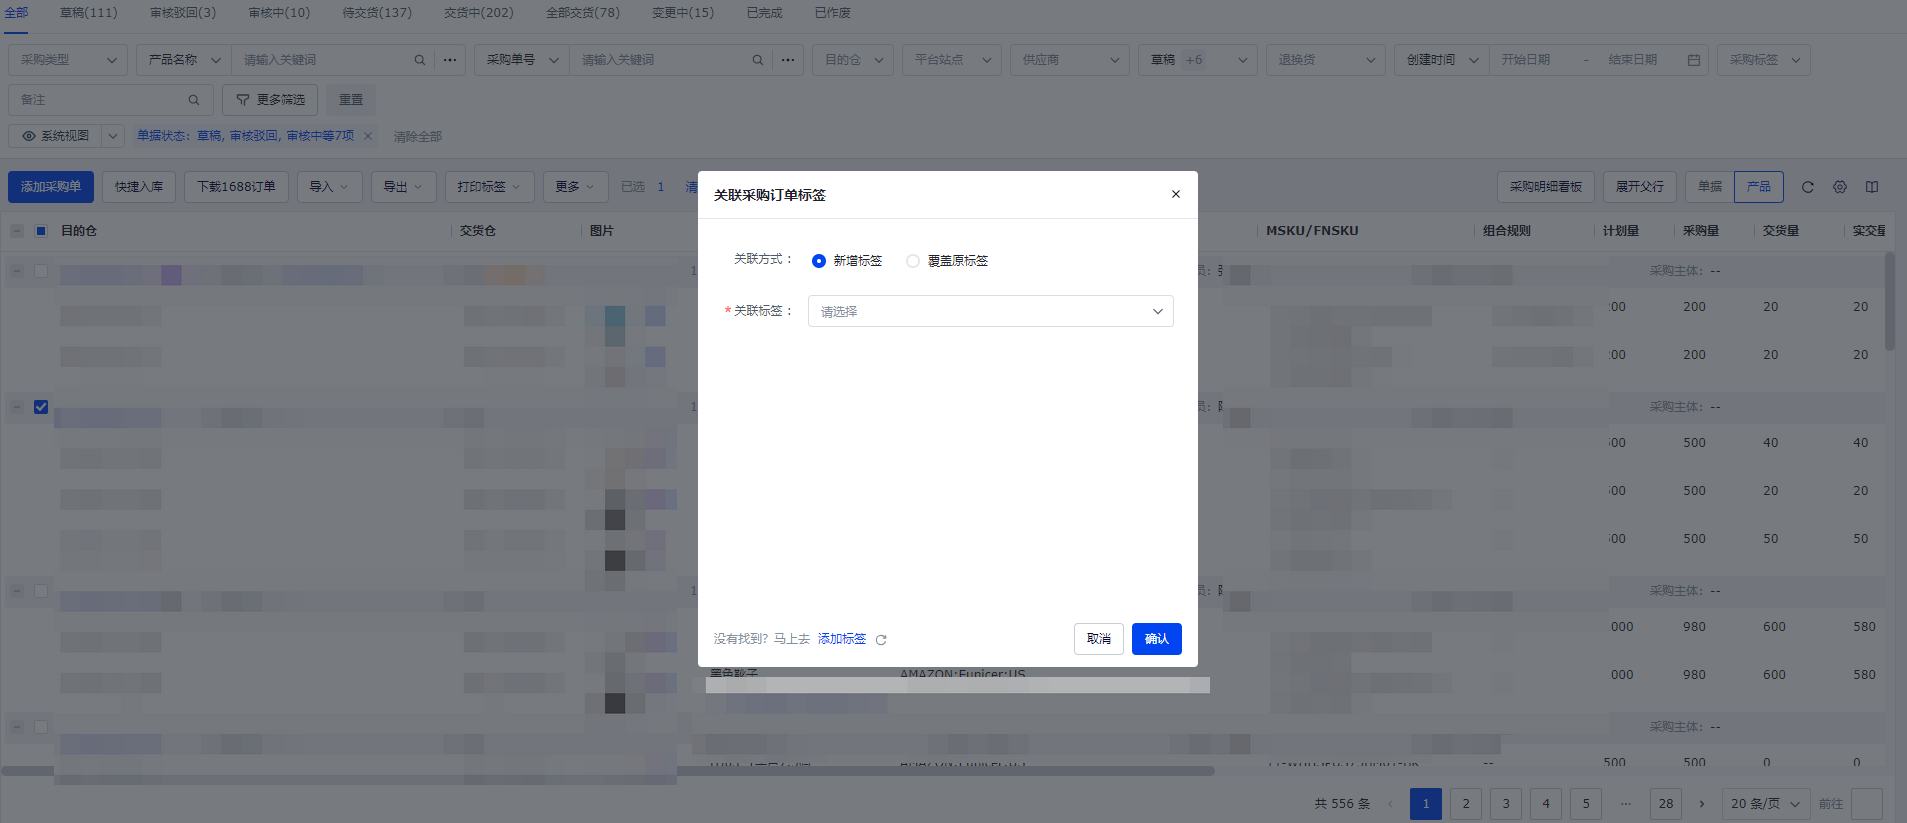Image resolution: width=1907 pixels, height=823 pixels.
Task: Open the 20 条/页 page size dropdown
Action: [1766, 804]
